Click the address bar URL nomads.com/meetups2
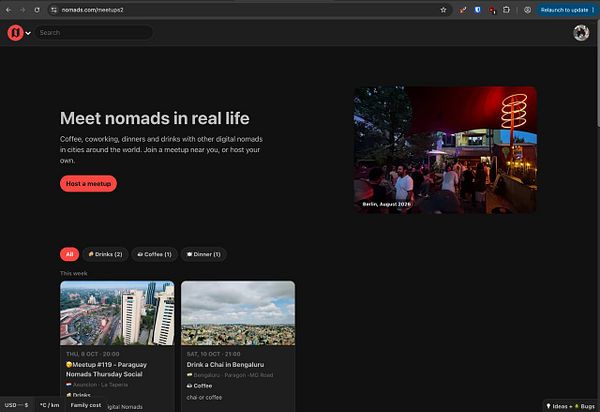 tap(93, 10)
